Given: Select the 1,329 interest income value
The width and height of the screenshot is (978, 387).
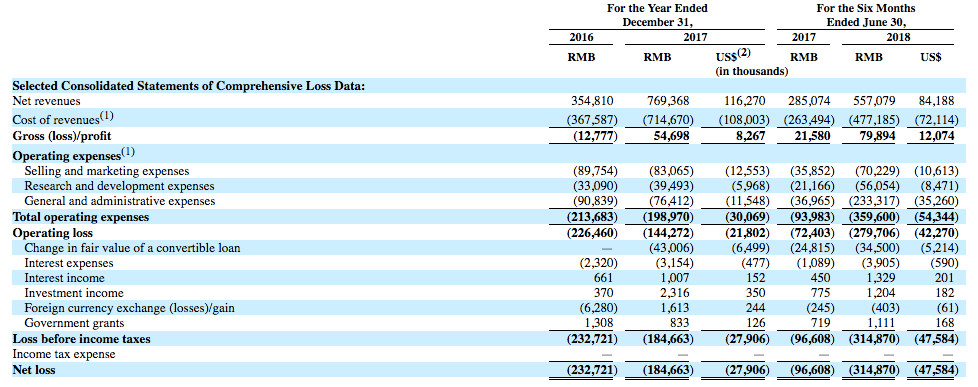Looking at the screenshot, I should pyautogui.click(x=882, y=278).
